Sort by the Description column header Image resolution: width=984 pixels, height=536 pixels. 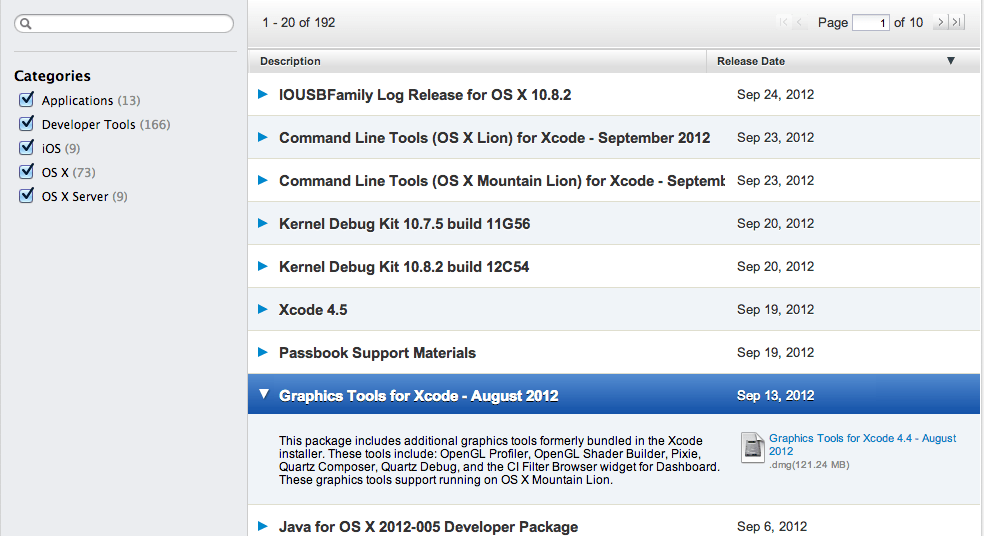tap(290, 61)
